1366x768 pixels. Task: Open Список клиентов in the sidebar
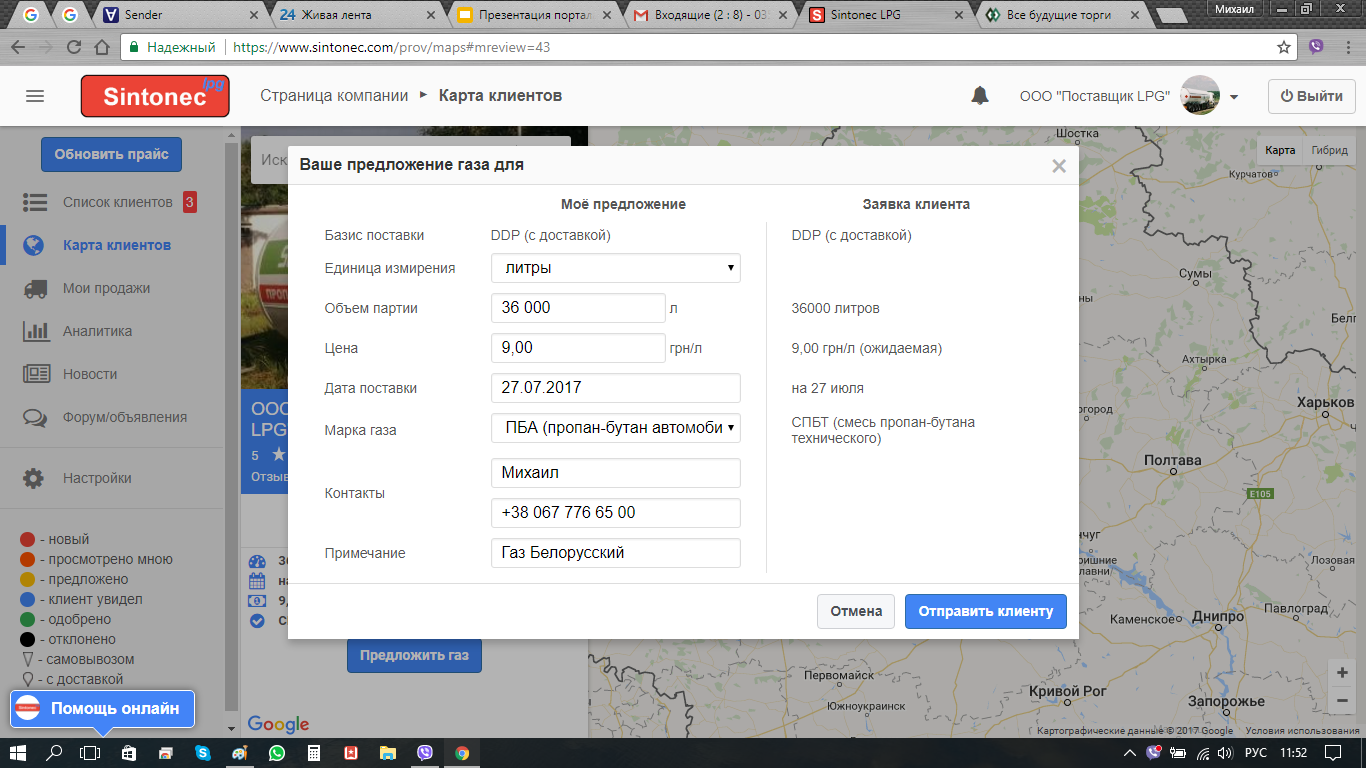click(117, 202)
